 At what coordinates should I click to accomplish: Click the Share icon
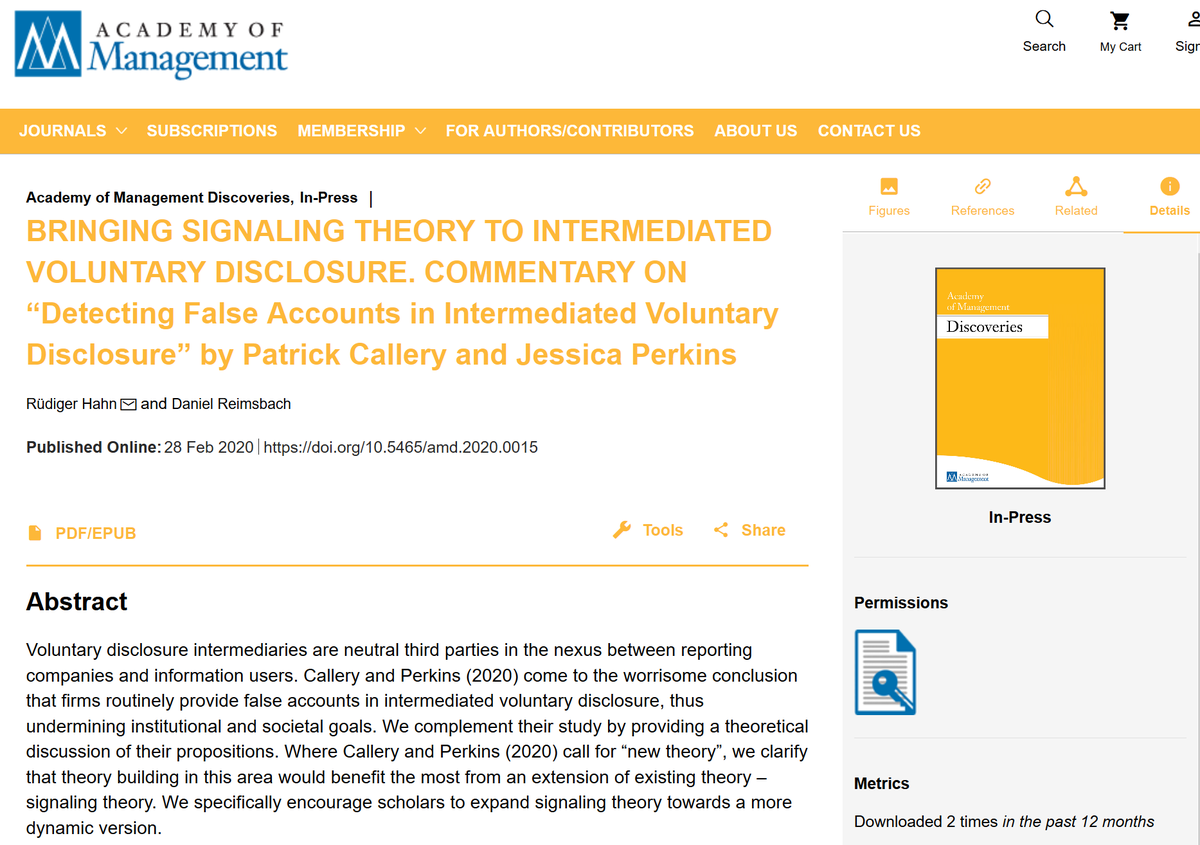(x=721, y=530)
